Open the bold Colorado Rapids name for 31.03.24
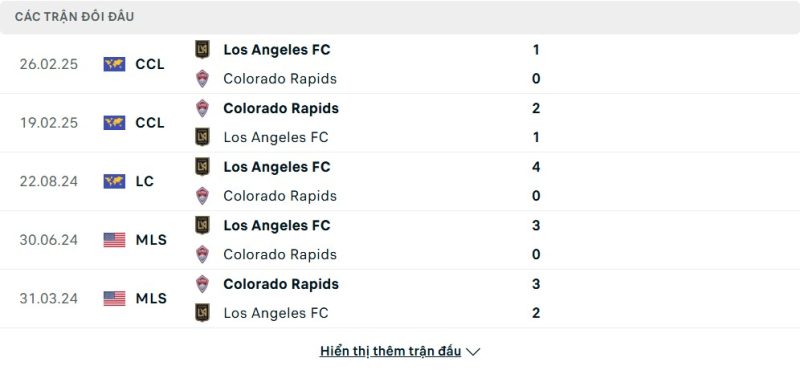 (x=281, y=284)
